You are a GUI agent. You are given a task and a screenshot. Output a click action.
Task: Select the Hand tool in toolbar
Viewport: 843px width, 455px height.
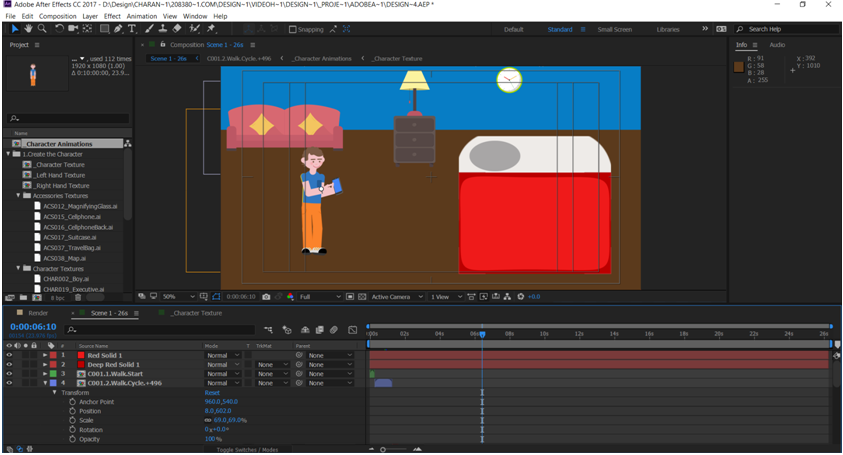coord(29,29)
